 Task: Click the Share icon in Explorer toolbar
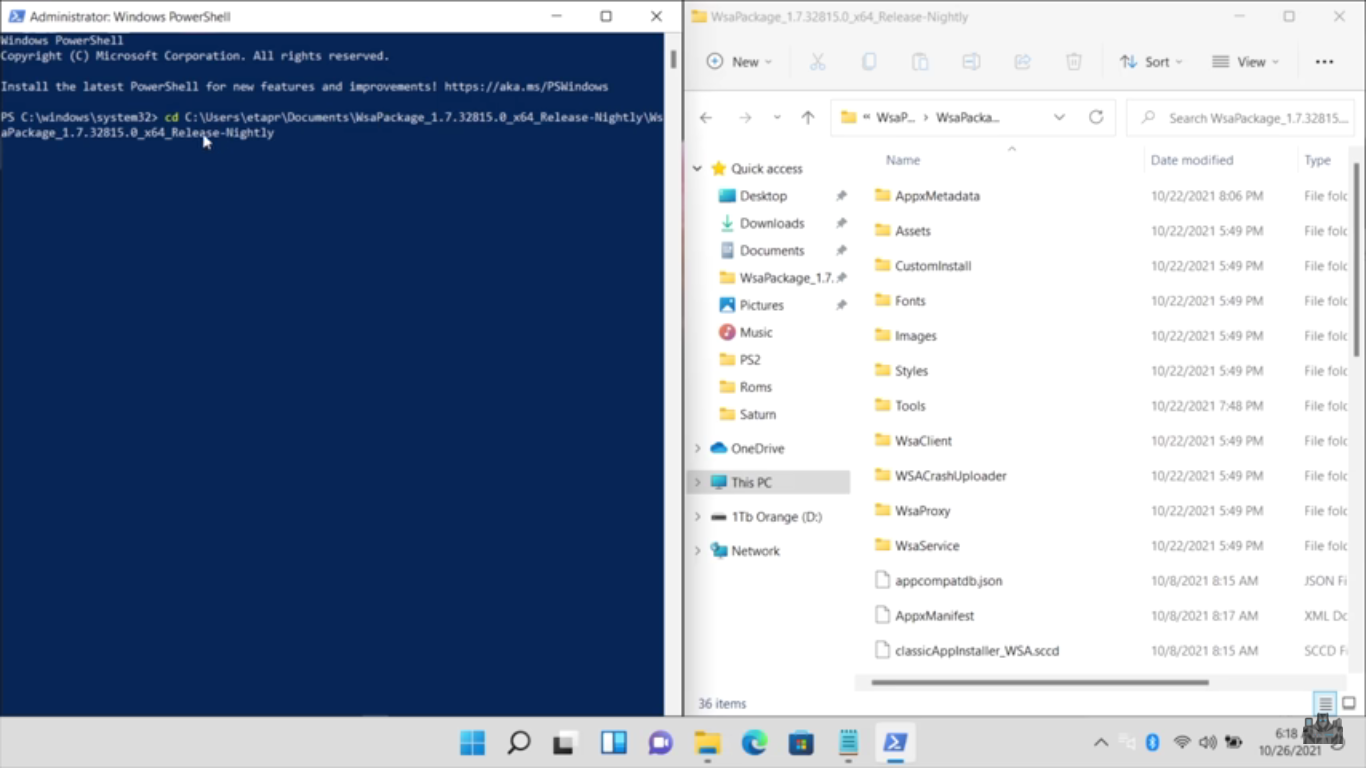[x=1022, y=62]
